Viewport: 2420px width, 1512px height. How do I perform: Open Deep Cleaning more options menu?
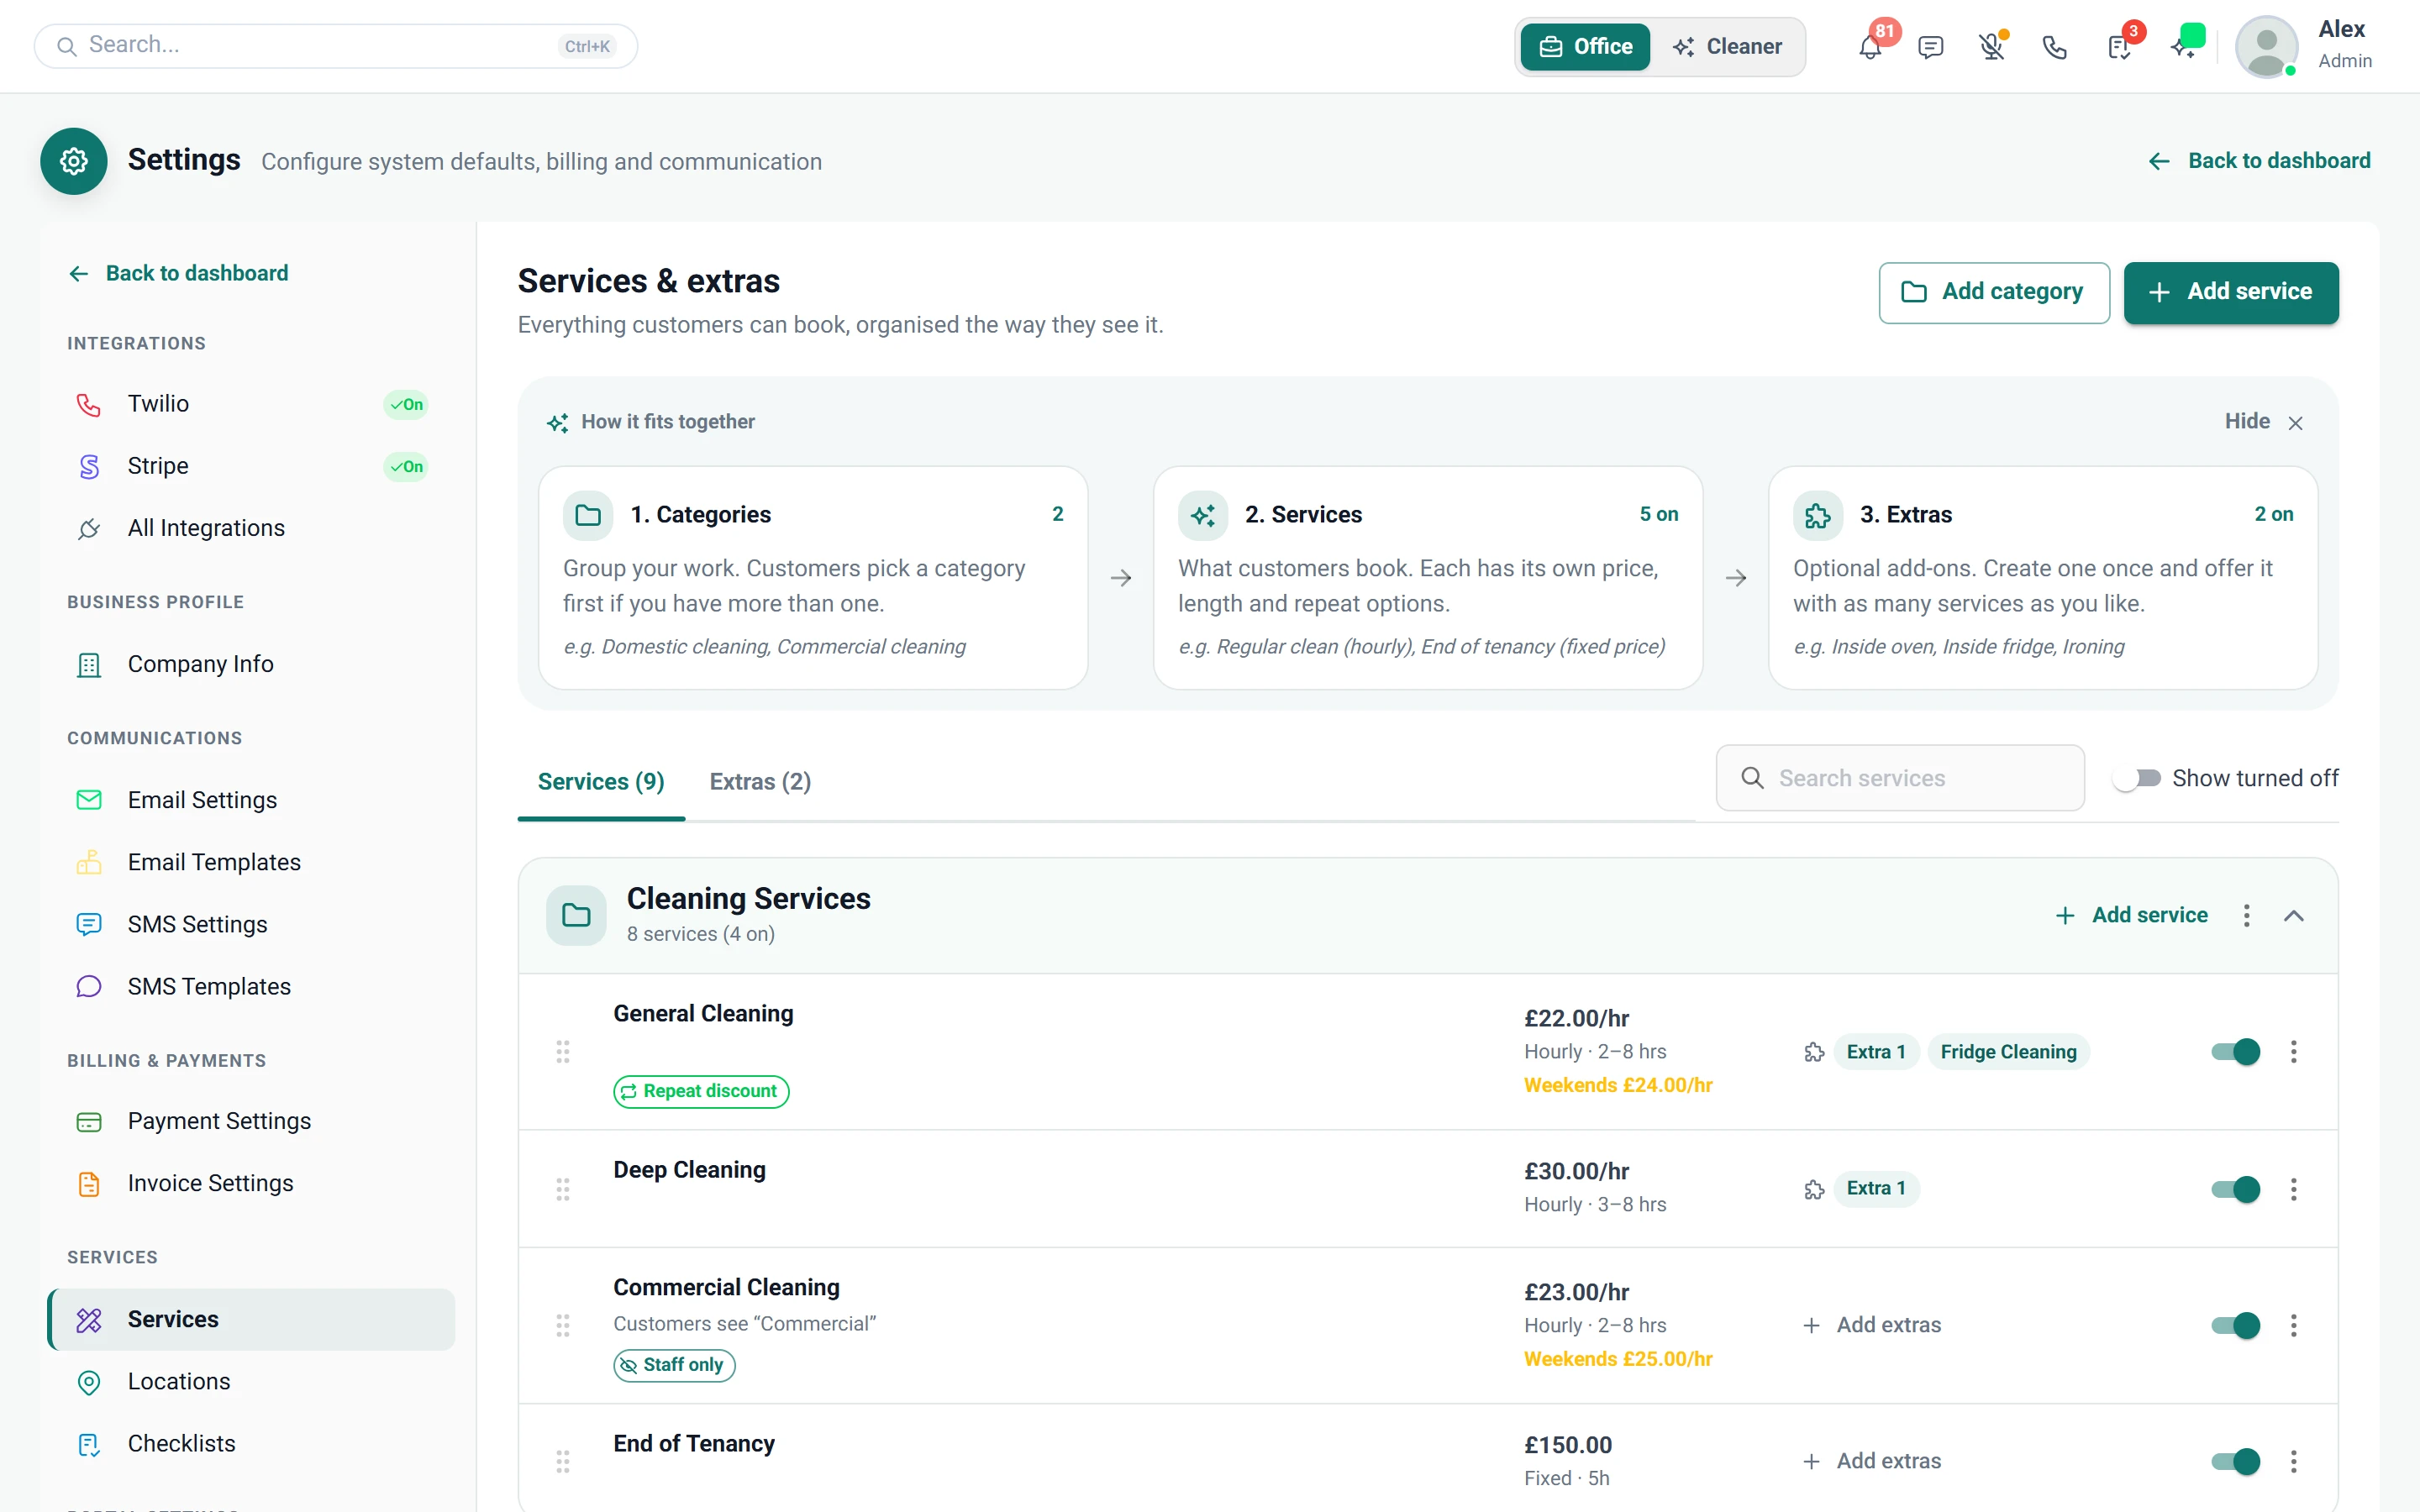[2293, 1189]
